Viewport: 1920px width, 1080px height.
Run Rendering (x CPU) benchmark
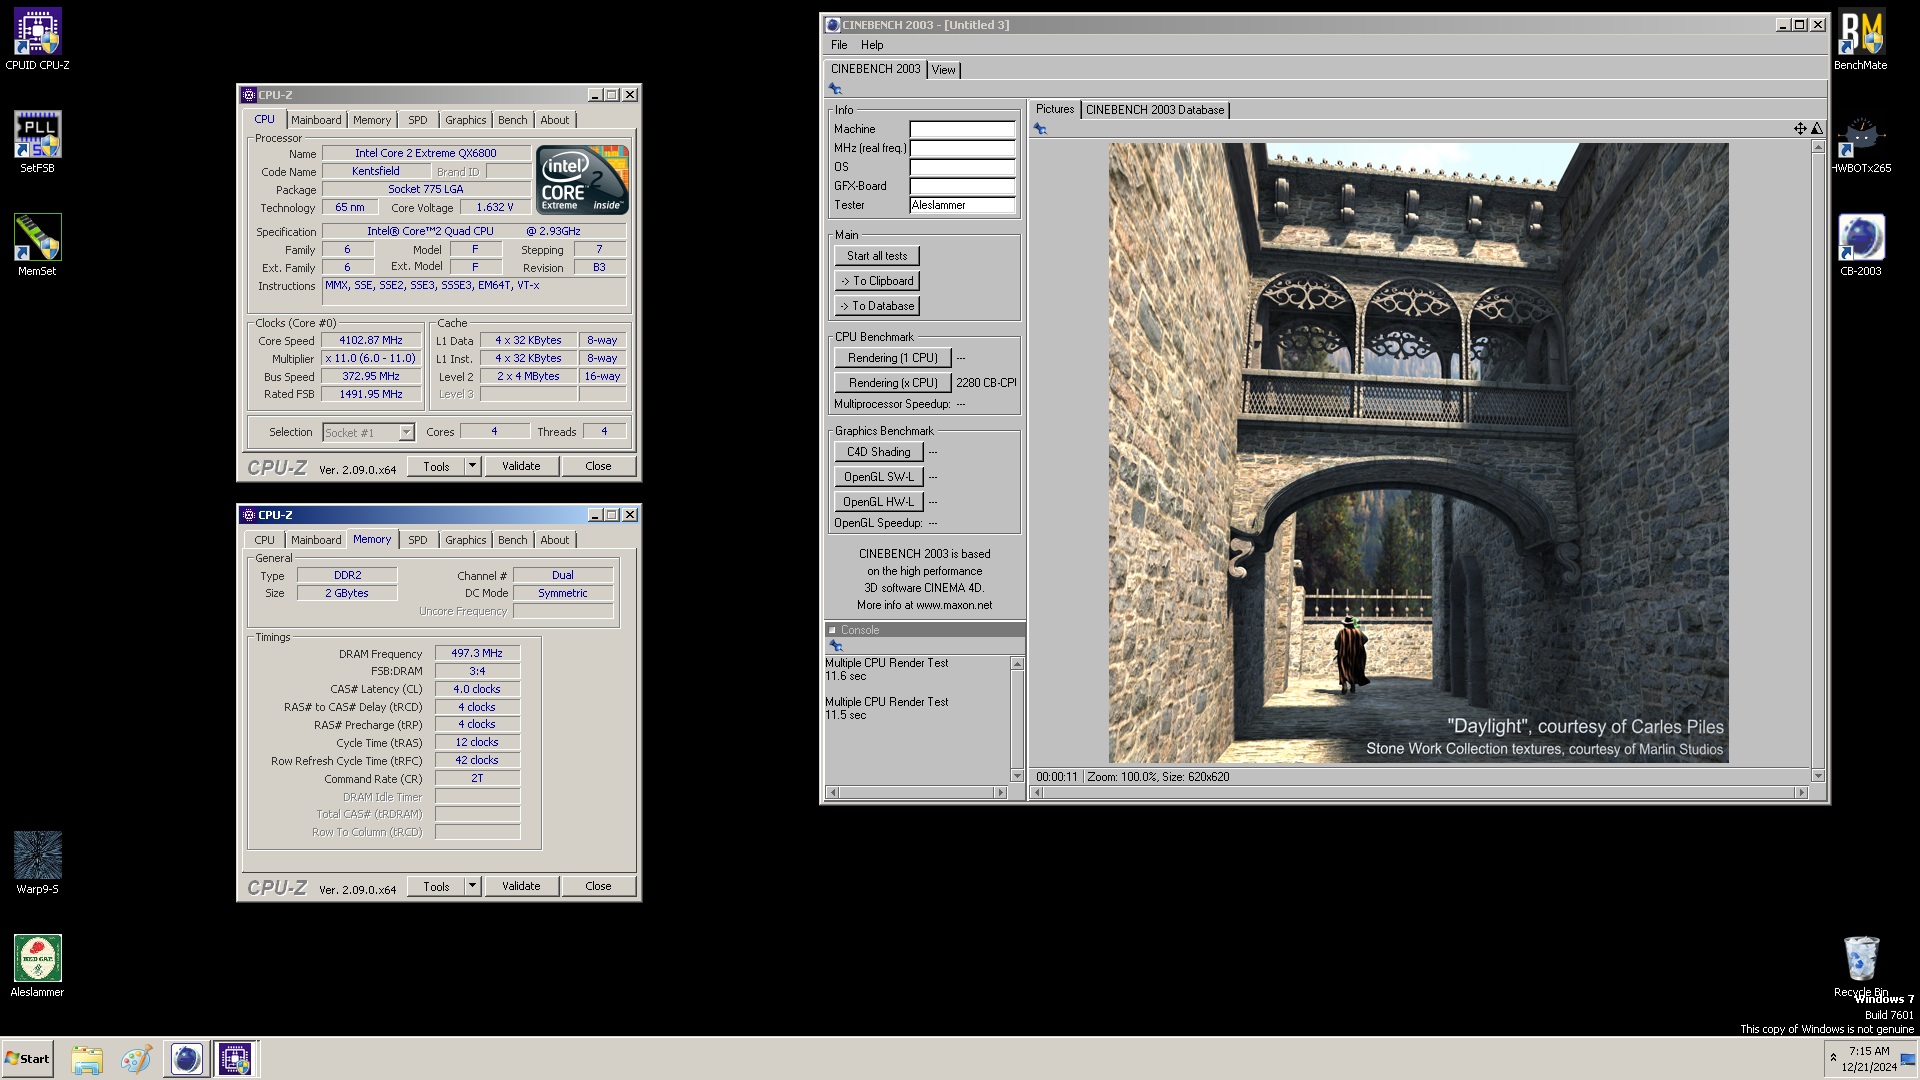[x=892, y=383]
